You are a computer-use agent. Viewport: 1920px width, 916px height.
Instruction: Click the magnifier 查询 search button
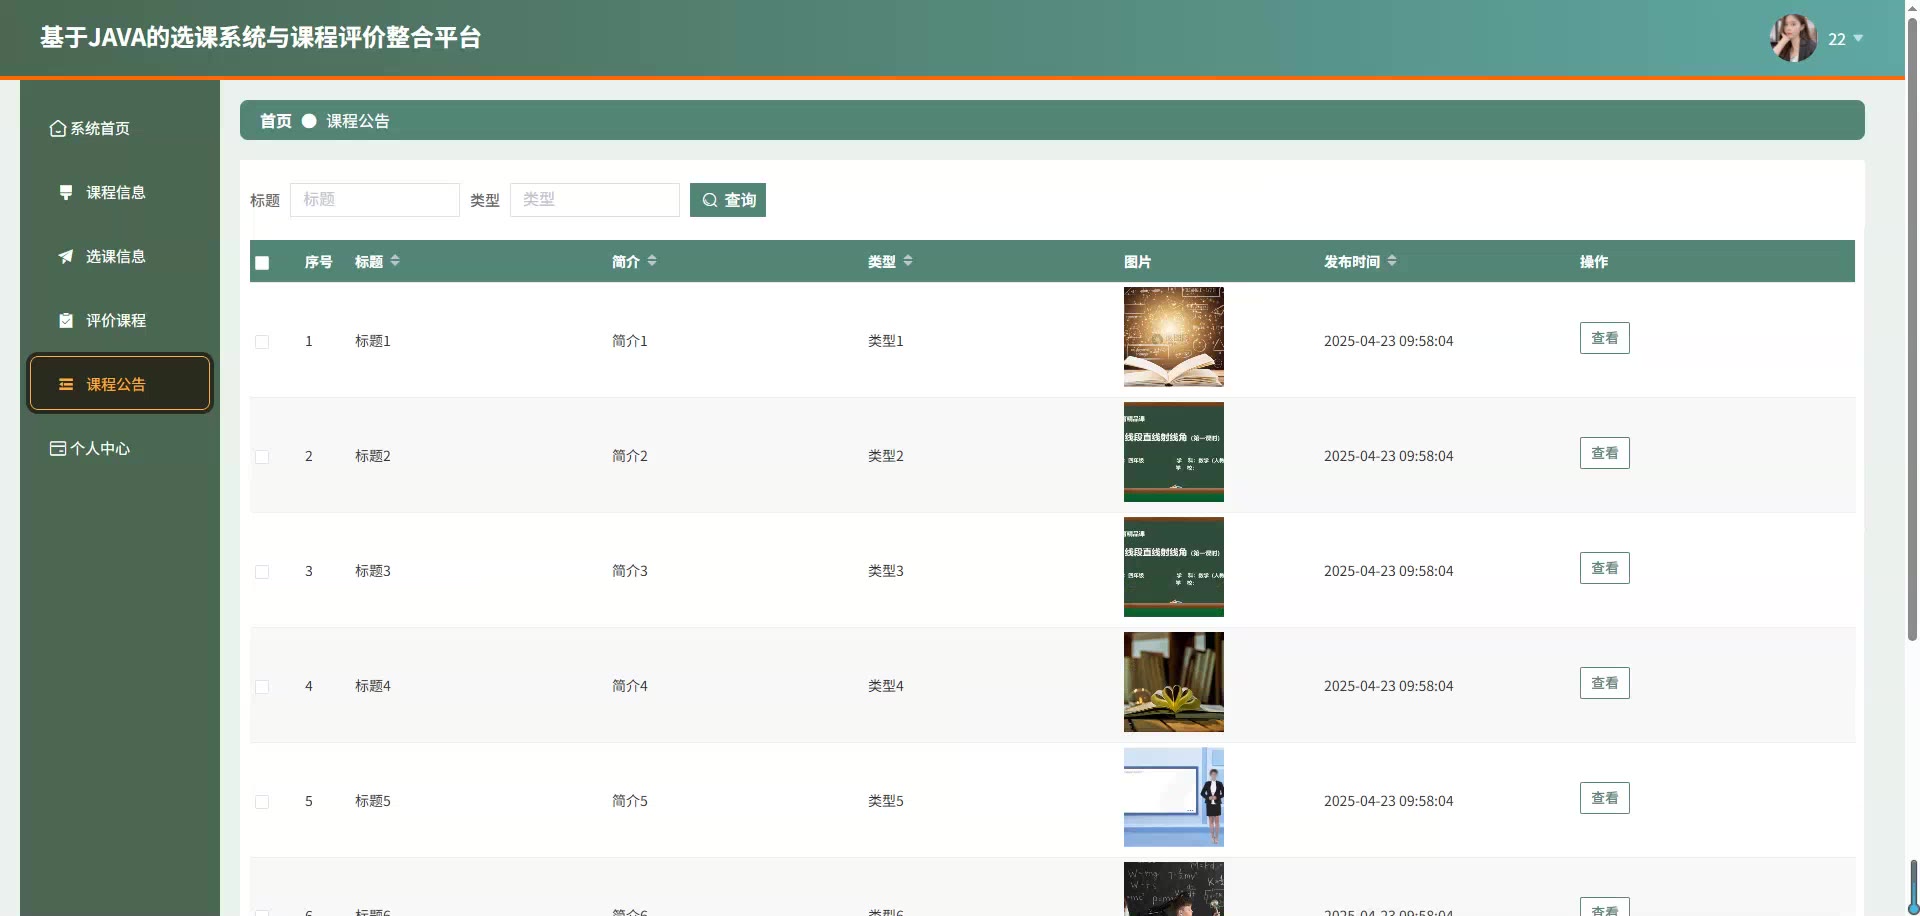pos(728,200)
